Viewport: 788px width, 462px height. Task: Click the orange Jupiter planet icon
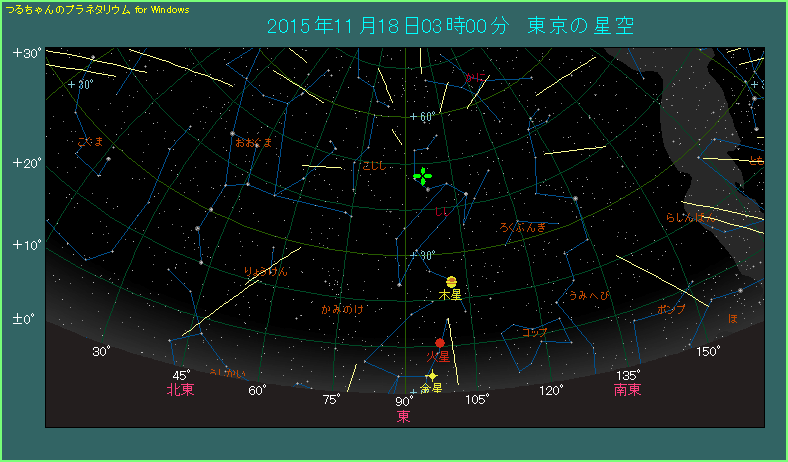coord(452,282)
